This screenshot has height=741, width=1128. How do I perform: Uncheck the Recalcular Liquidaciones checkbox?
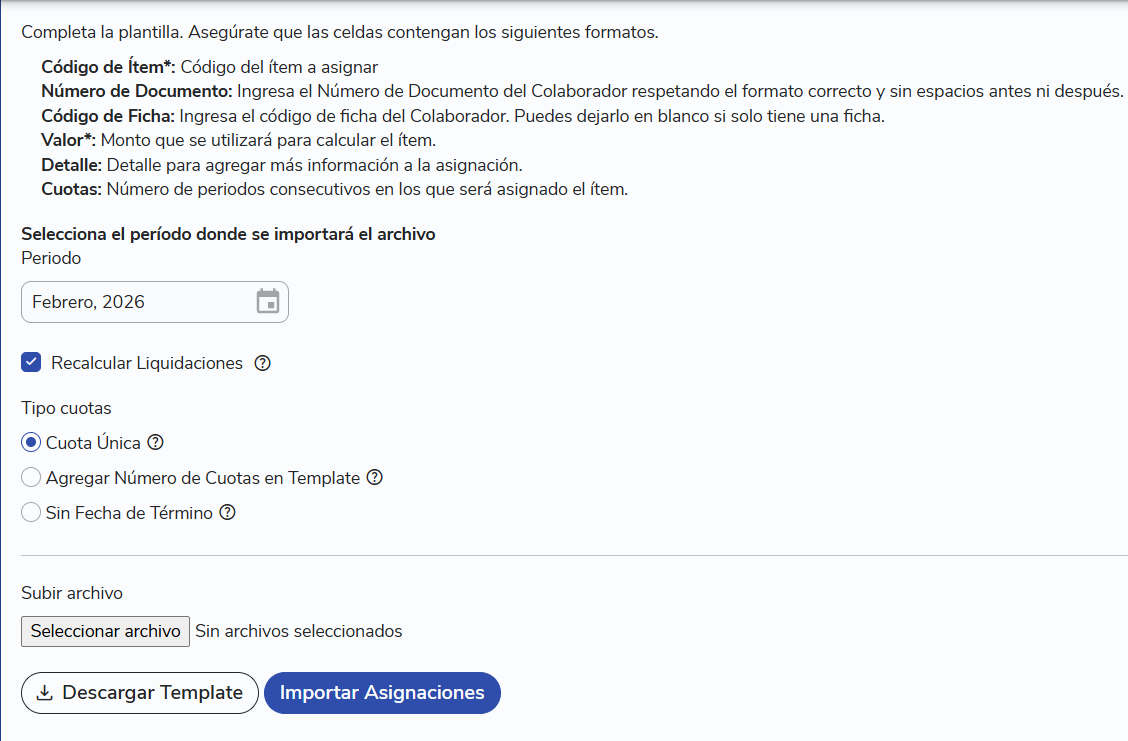click(x=31, y=362)
